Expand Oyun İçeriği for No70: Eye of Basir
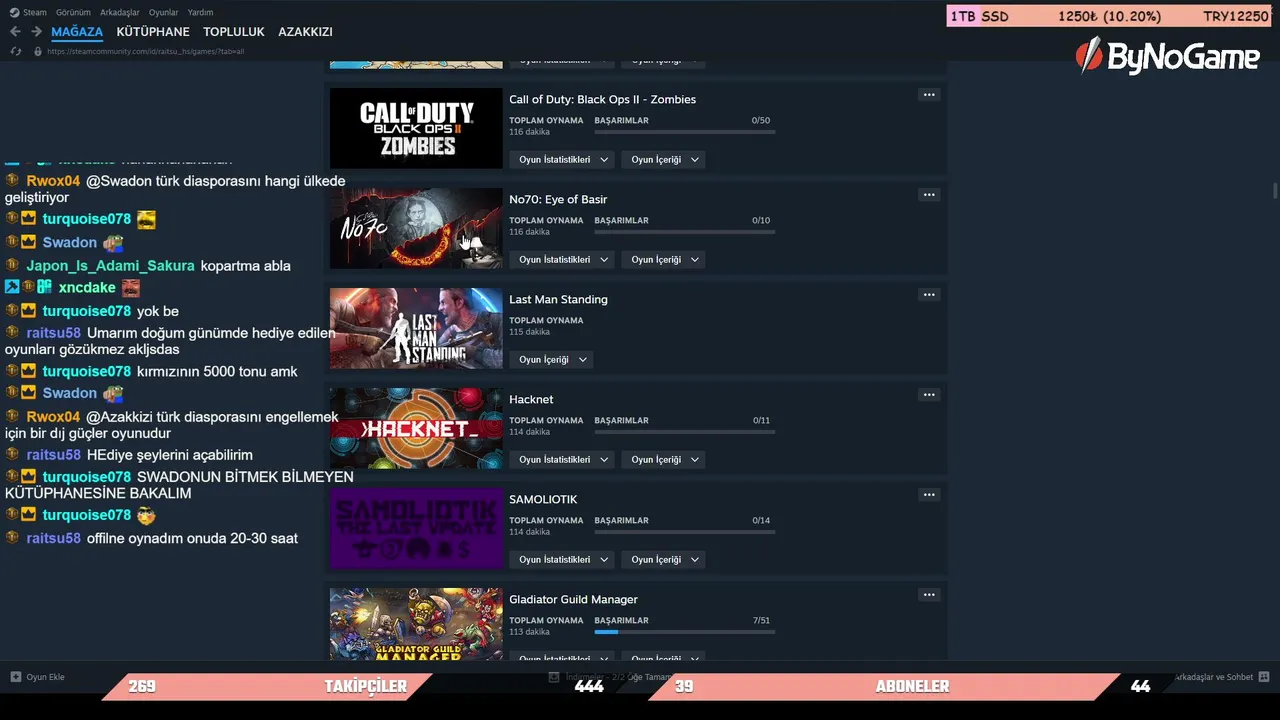Viewport: 1280px width, 720px height. pos(663,260)
